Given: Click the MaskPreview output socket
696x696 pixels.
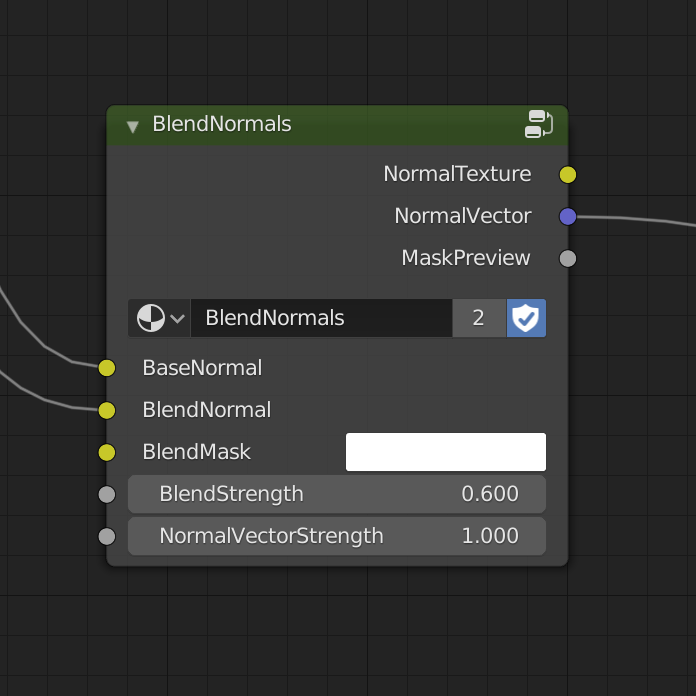Looking at the screenshot, I should click(x=568, y=259).
